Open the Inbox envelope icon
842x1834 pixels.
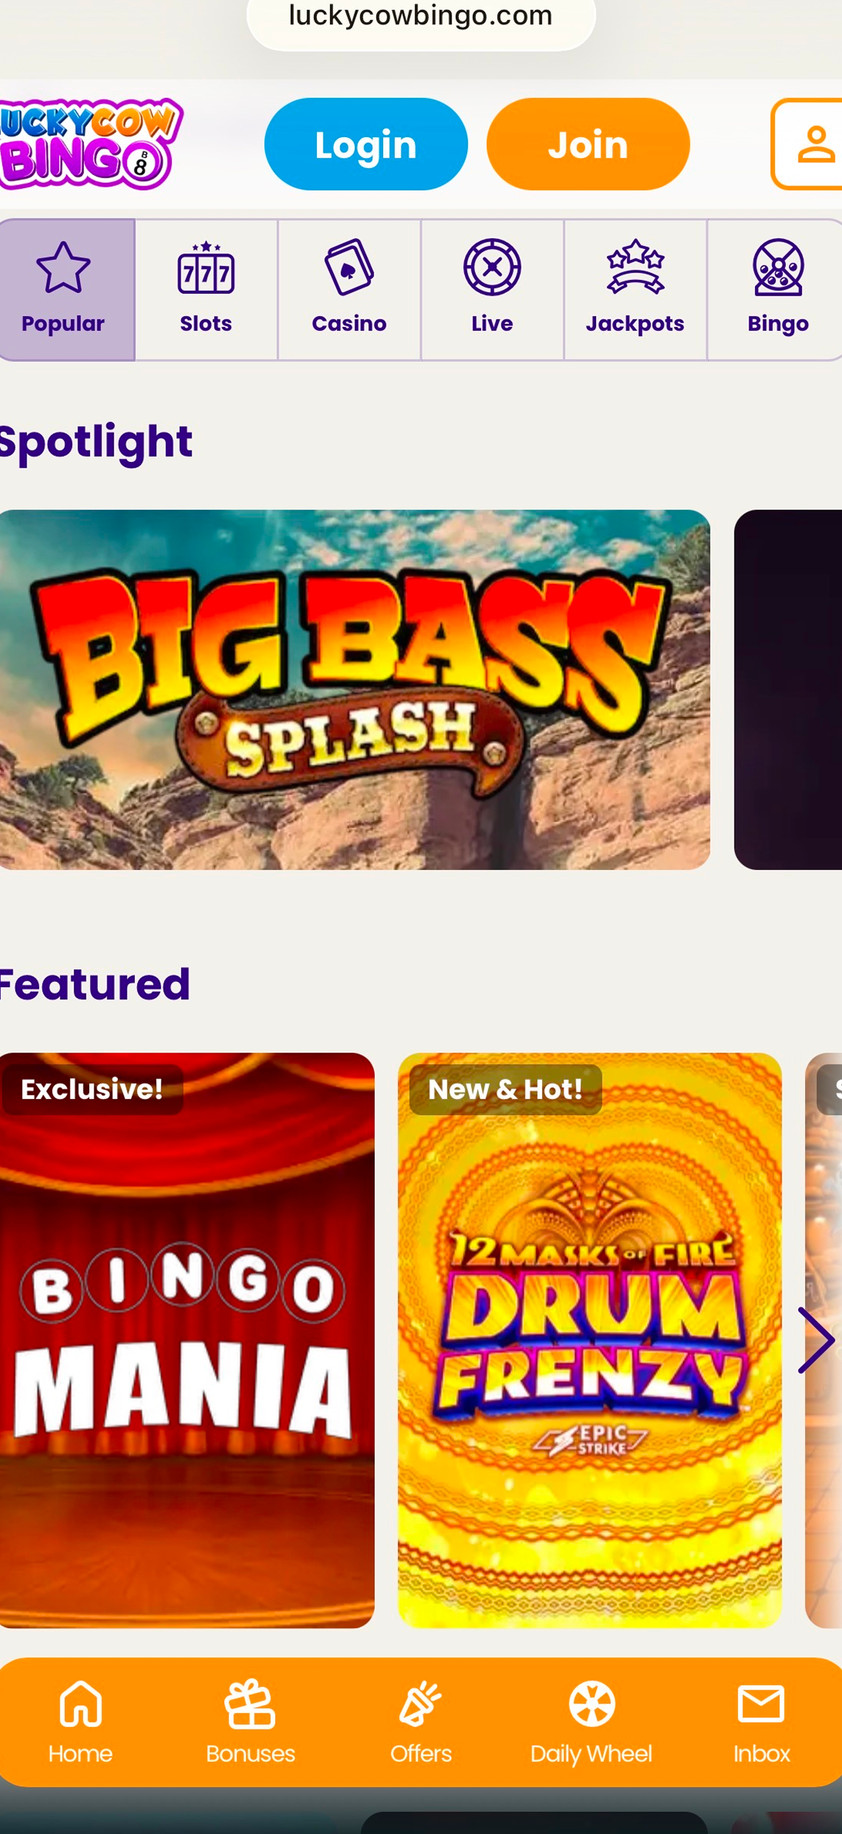[x=761, y=1722]
